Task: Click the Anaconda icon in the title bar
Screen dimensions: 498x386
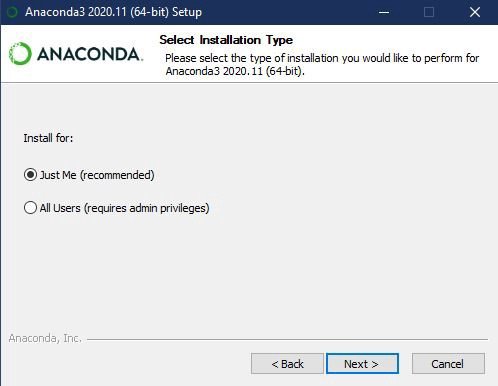Action: point(12,12)
